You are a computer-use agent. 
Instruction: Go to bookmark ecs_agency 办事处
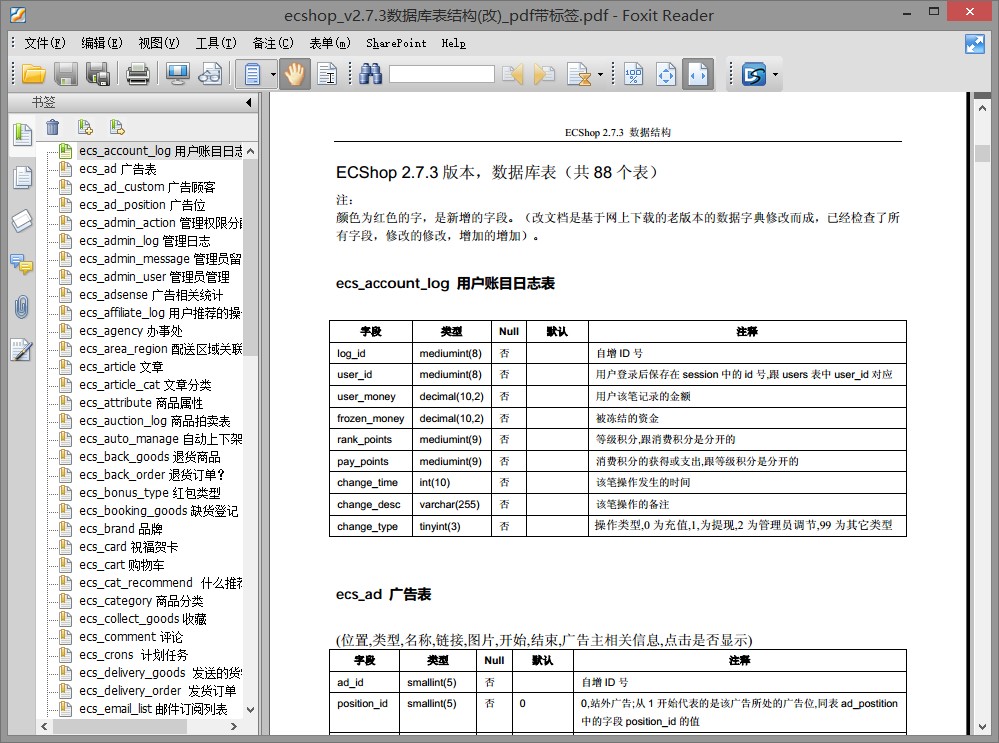pyautogui.click(x=131, y=331)
